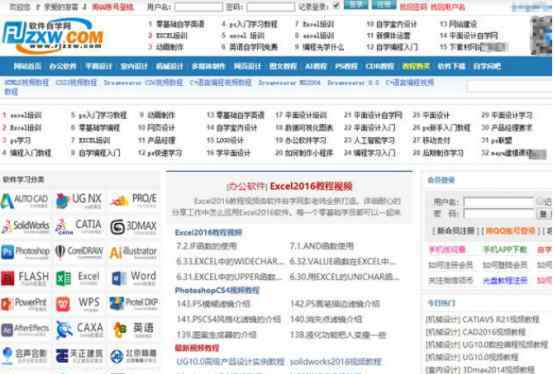The image size is (554, 374).
Task: Open the SolidWorks tutorials icon
Action: click(25, 226)
